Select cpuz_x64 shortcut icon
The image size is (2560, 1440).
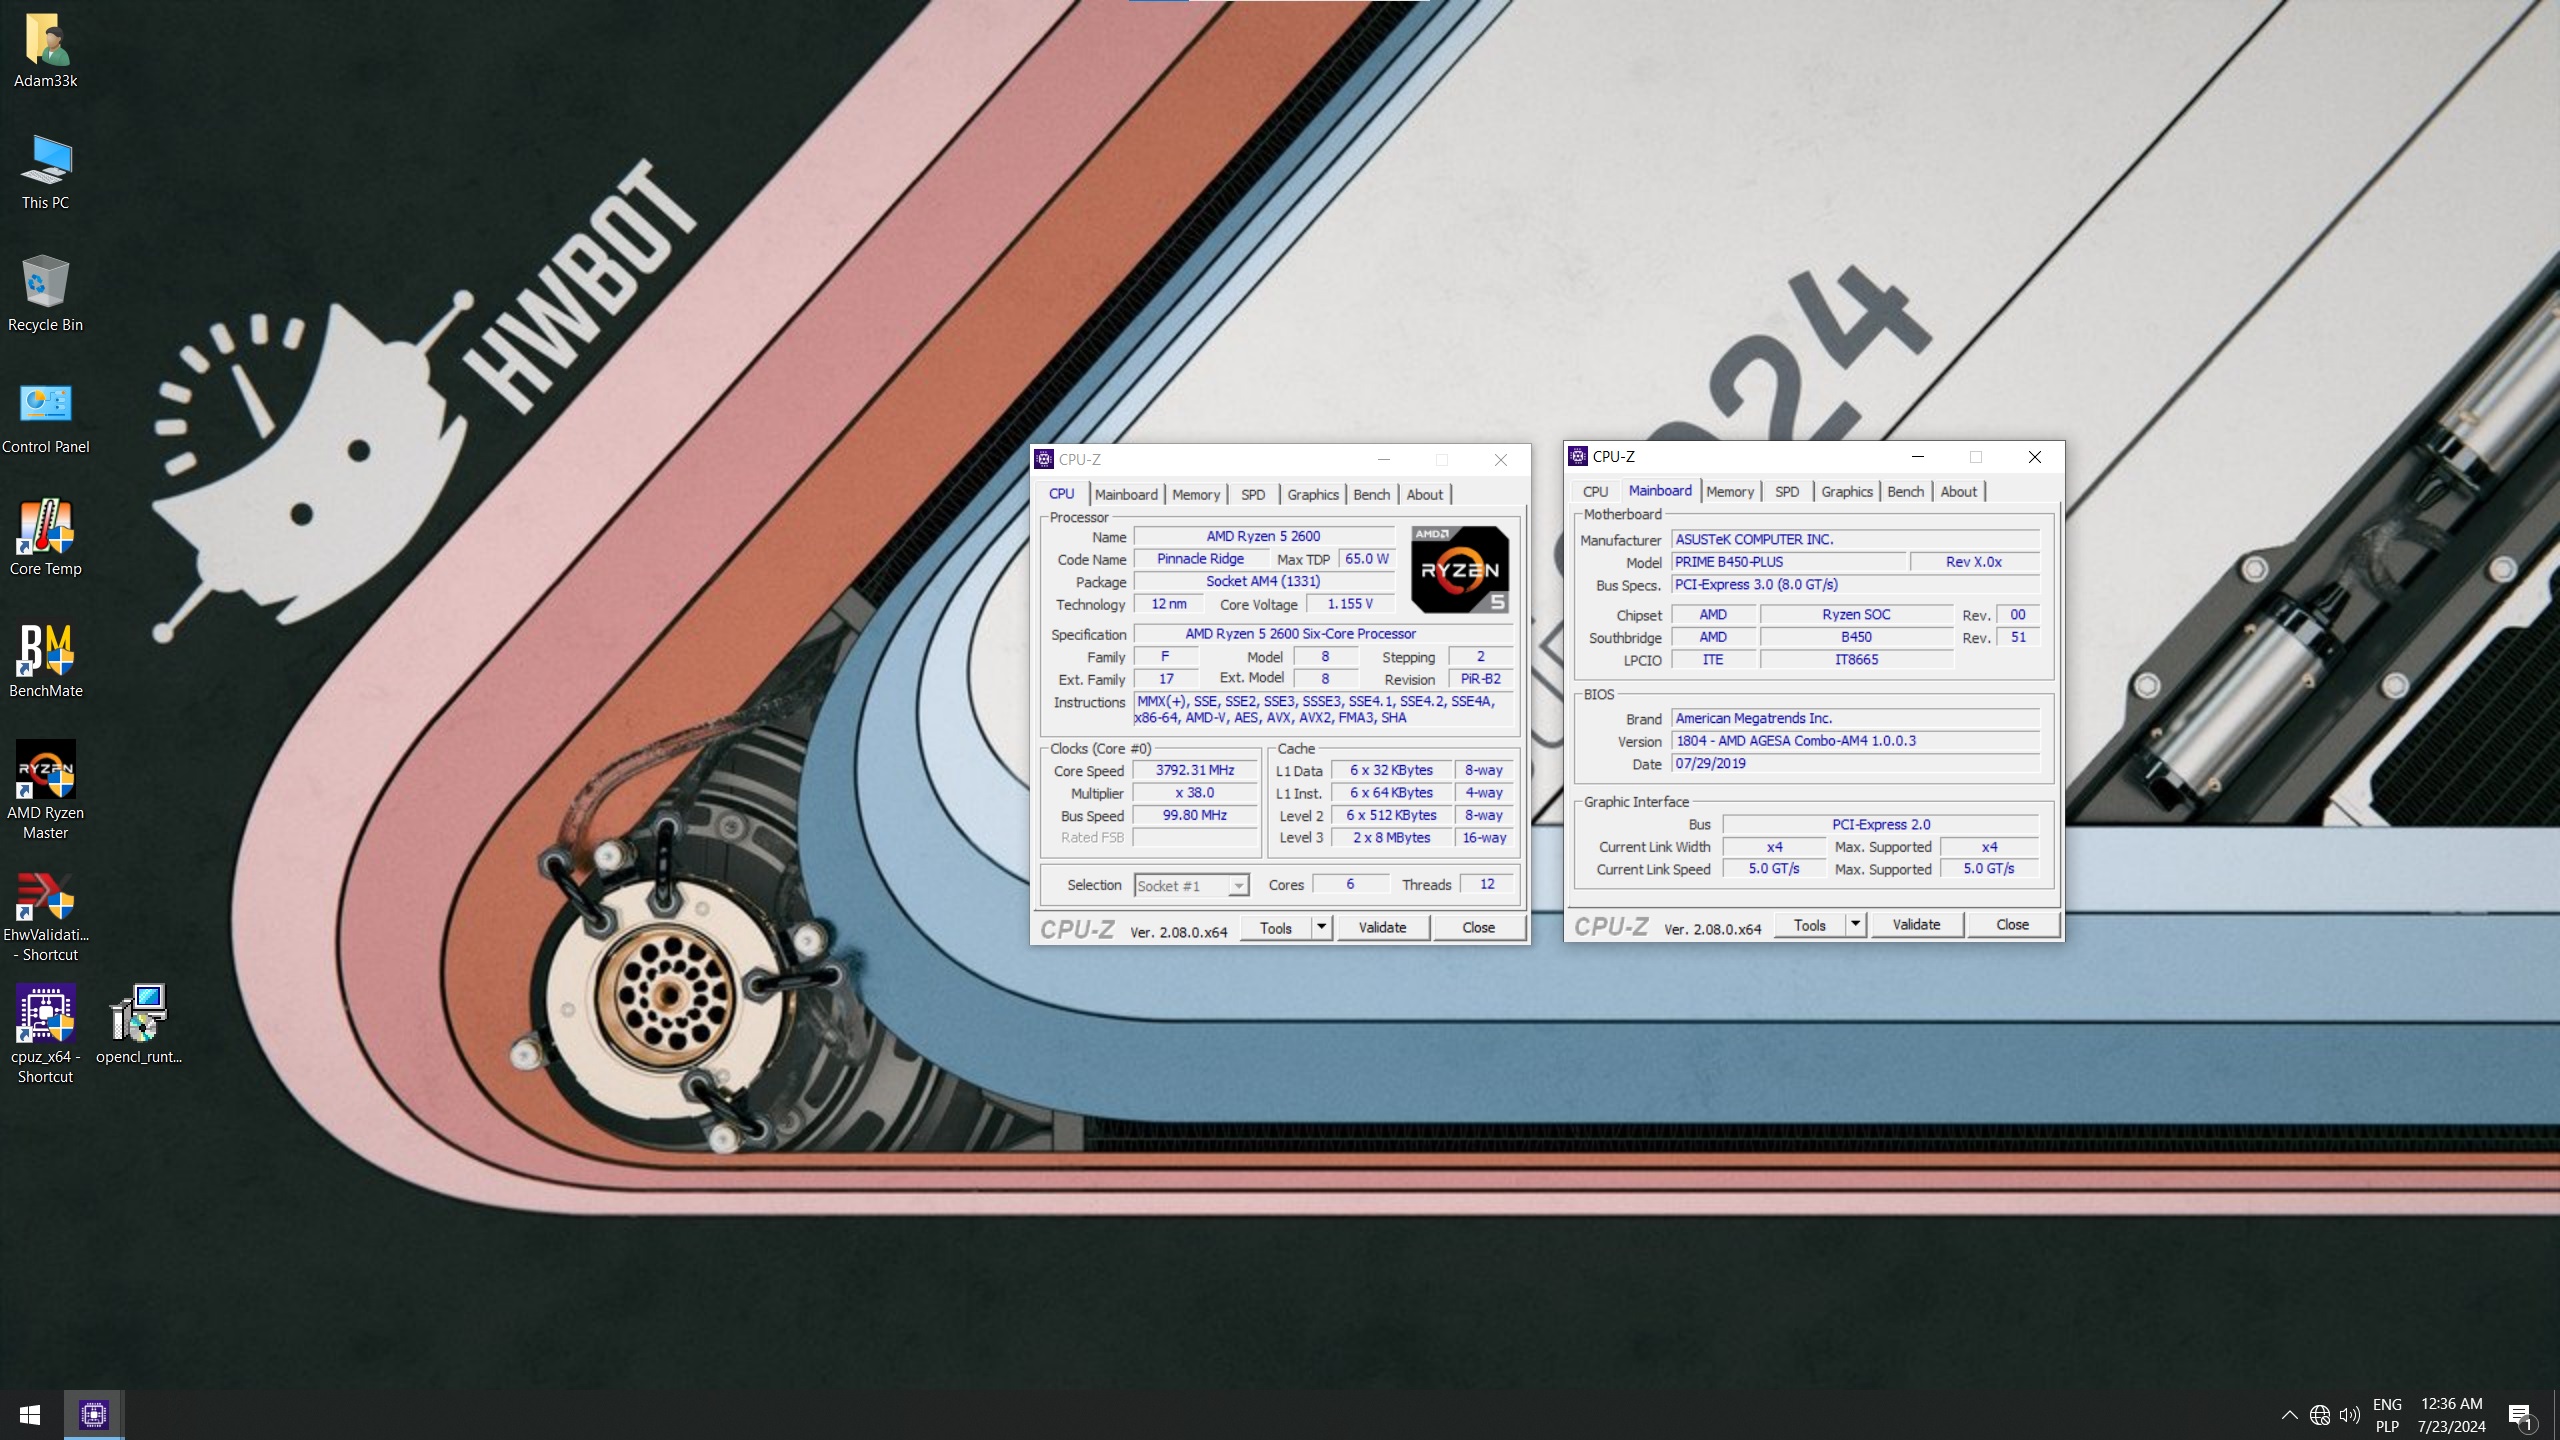pos(45,1034)
